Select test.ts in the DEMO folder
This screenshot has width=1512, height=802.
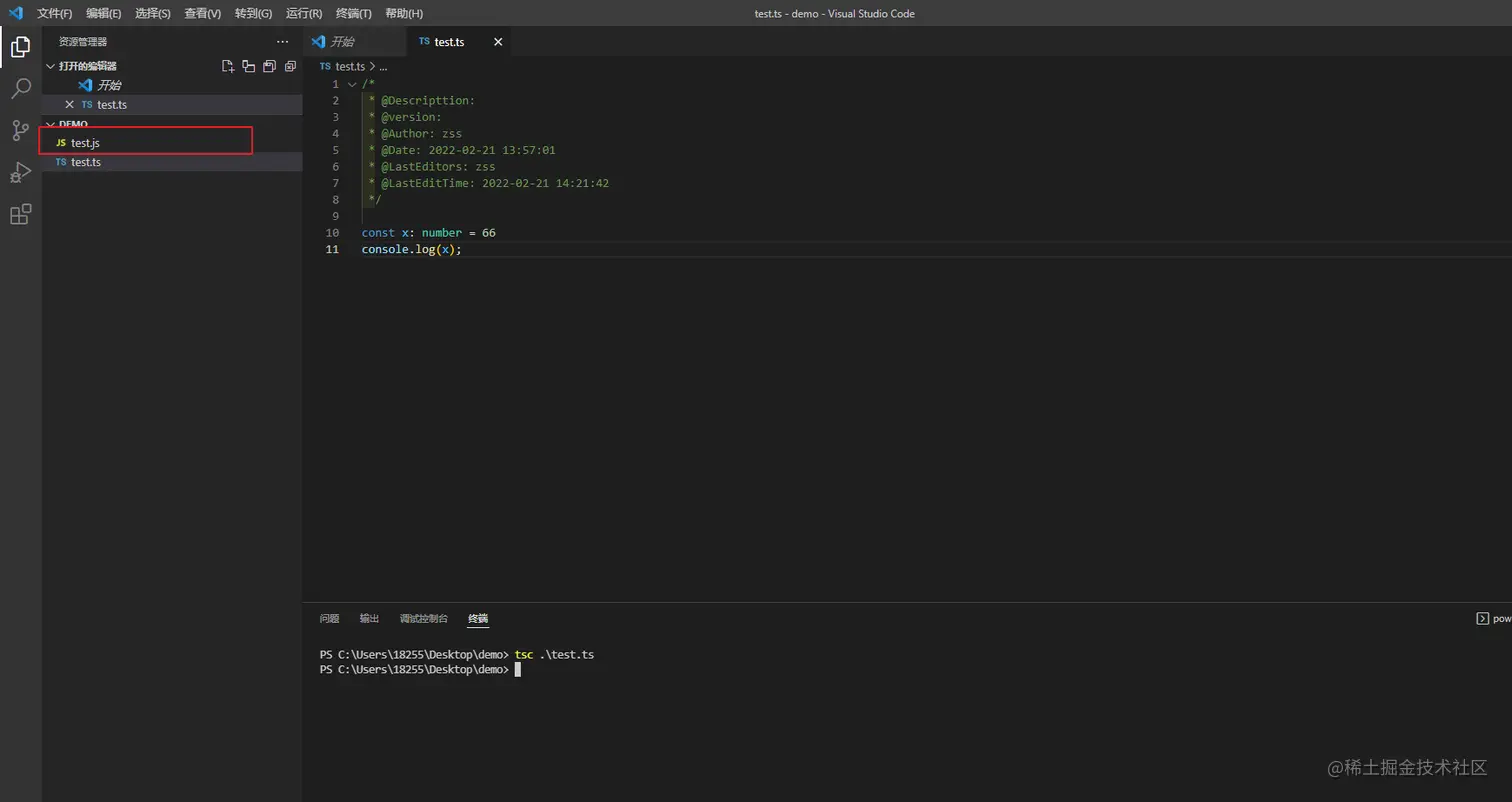pyautogui.click(x=171, y=162)
